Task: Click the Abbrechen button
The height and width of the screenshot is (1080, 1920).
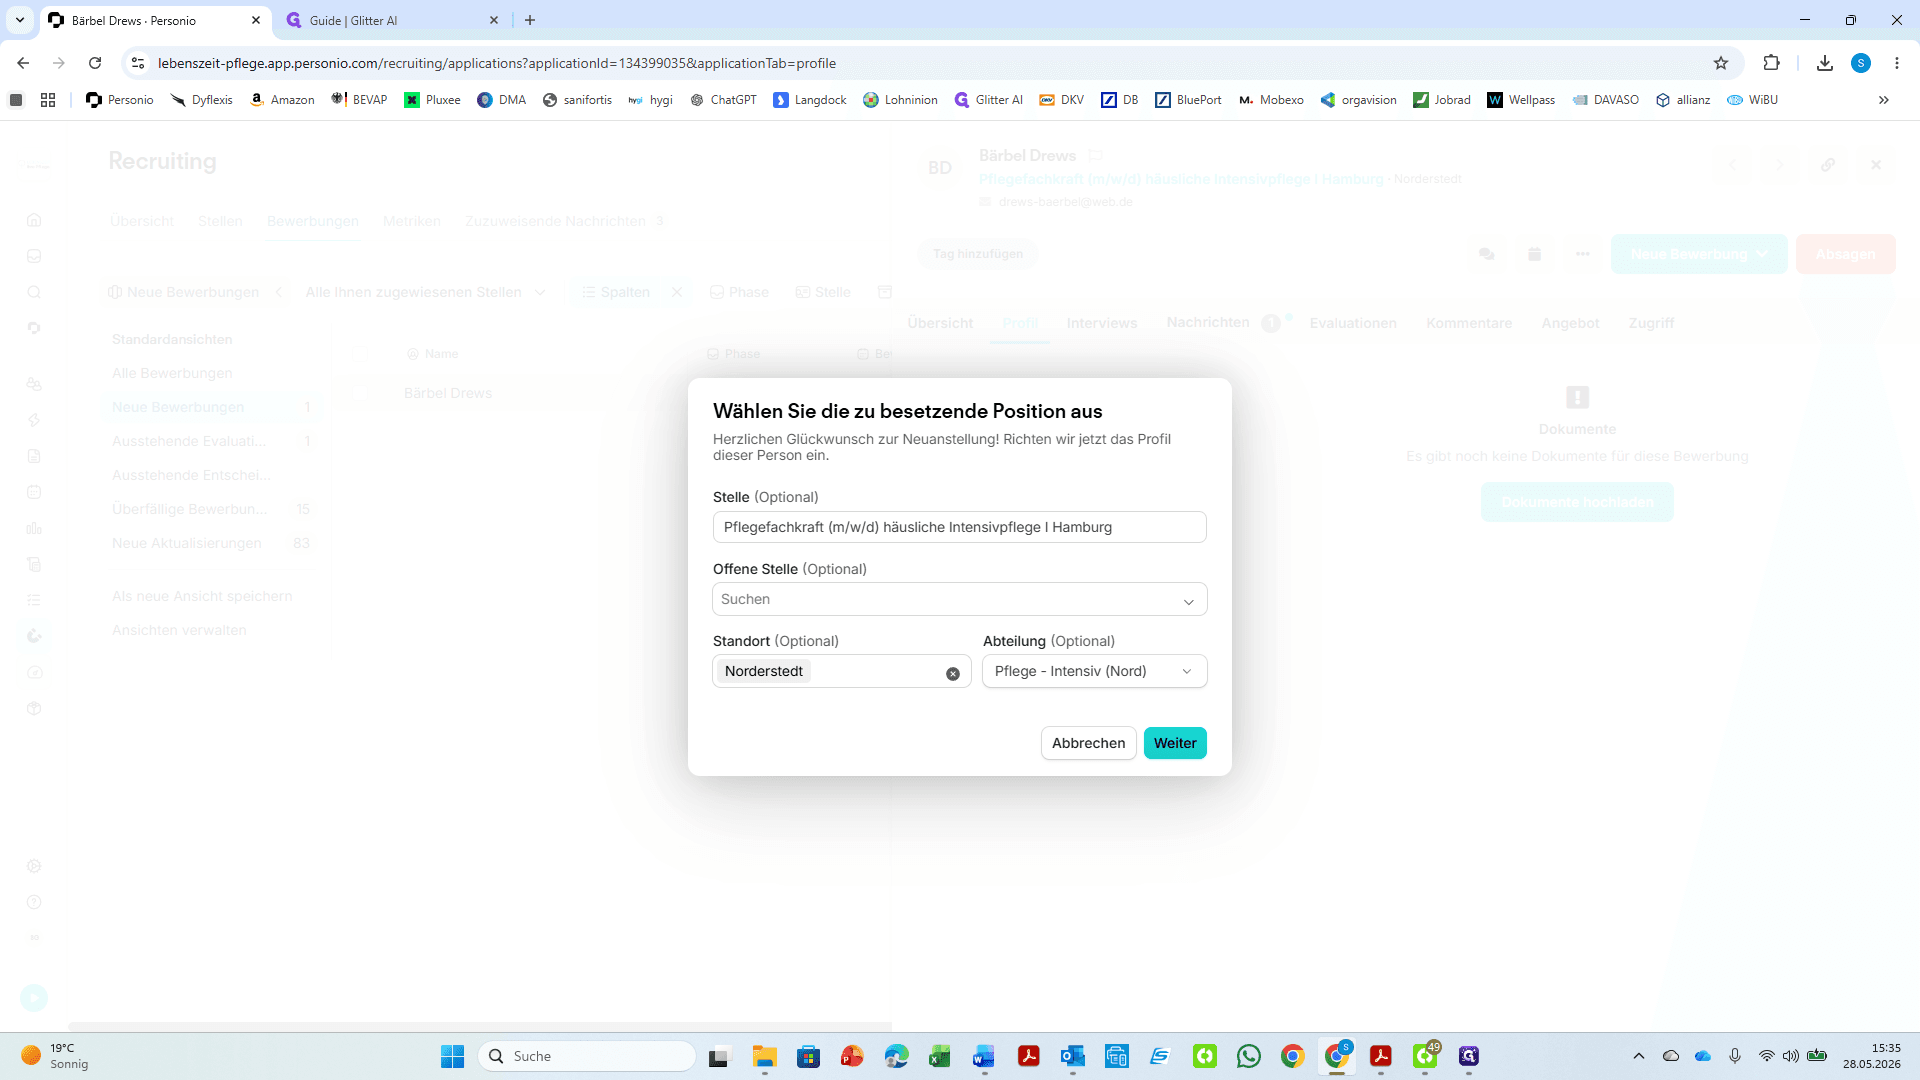Action: pyautogui.click(x=1088, y=743)
